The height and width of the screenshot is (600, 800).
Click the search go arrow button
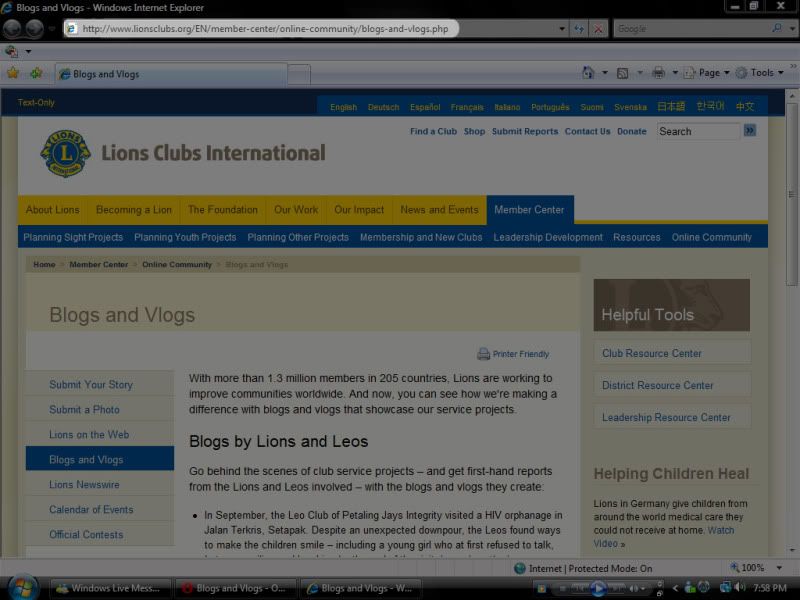coord(750,131)
